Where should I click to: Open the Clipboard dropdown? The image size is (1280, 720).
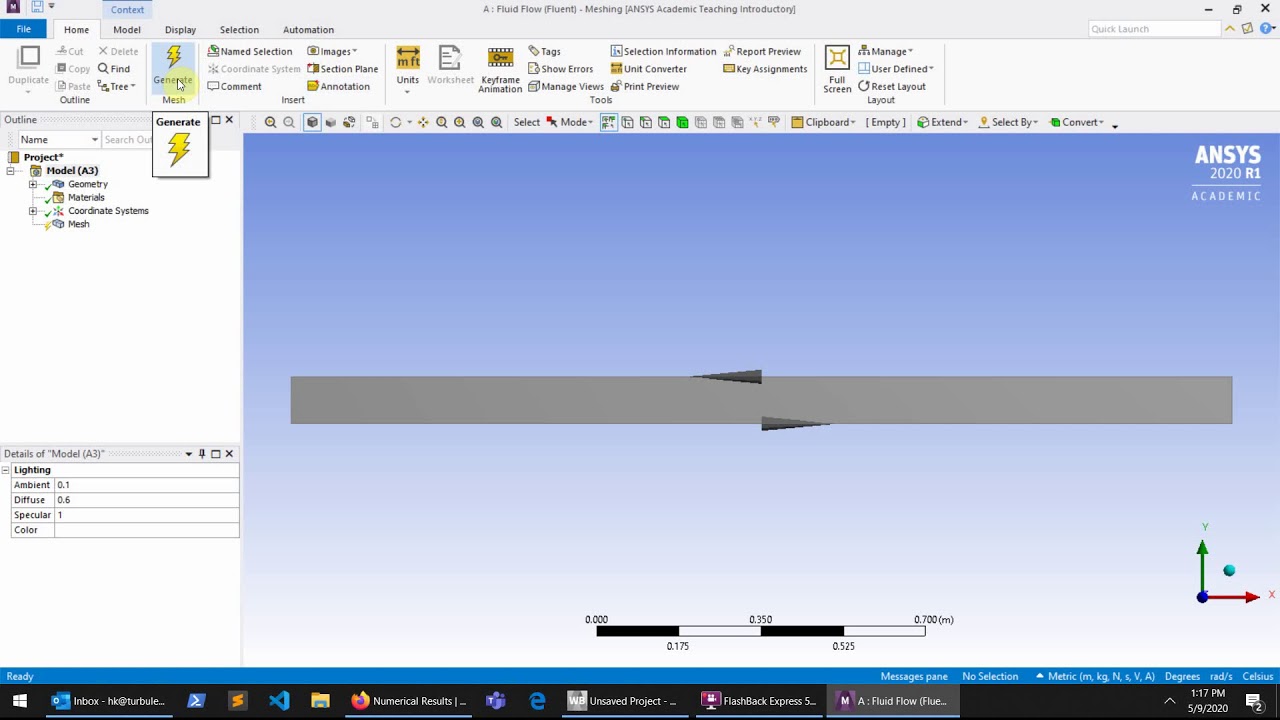pyautogui.click(x=823, y=122)
